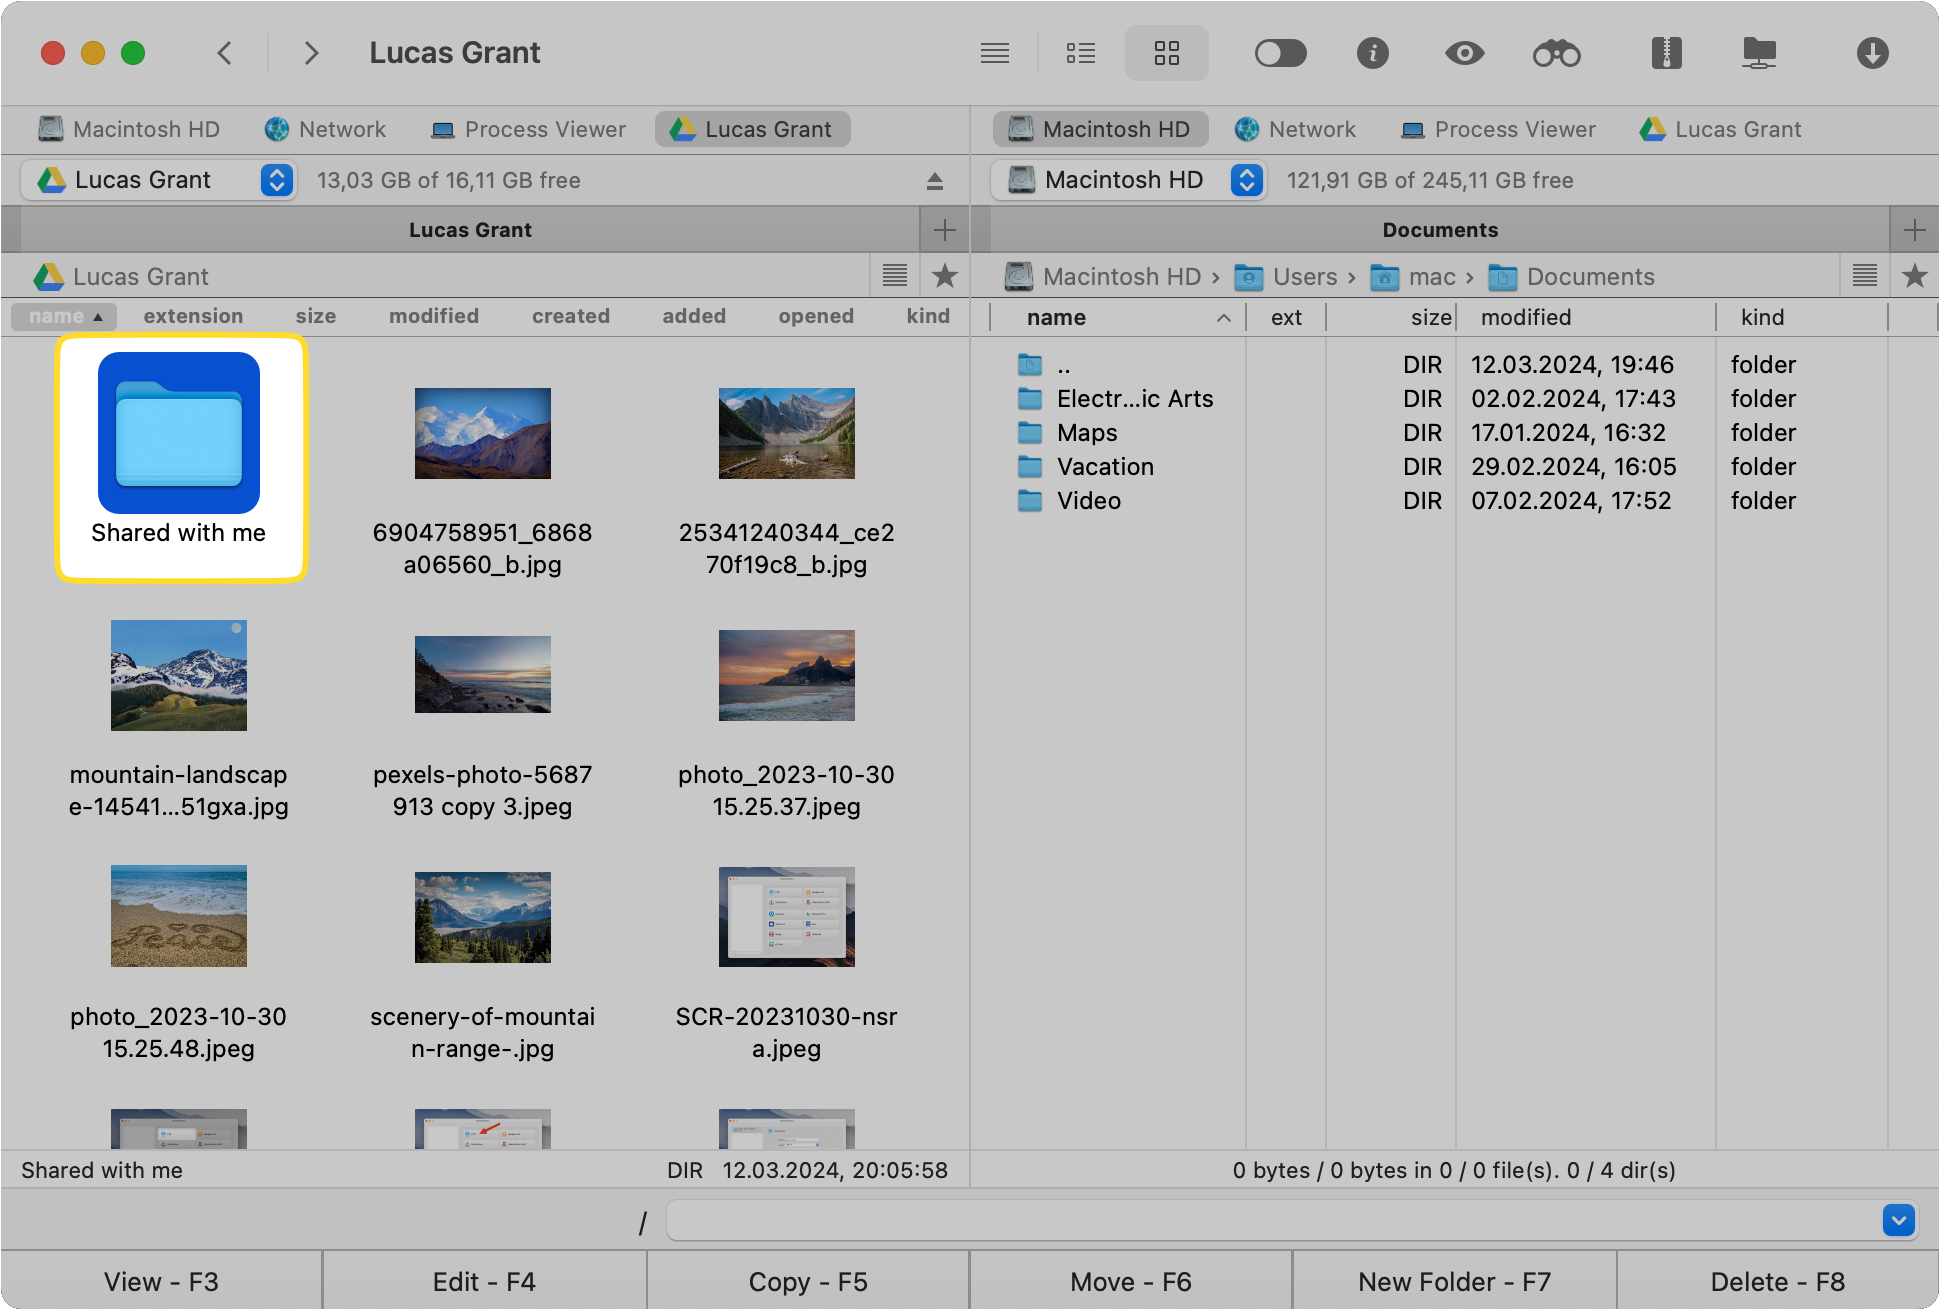Image resolution: width=1940 pixels, height=1310 pixels.
Task: Click Move - F6 button
Action: click(x=1131, y=1281)
